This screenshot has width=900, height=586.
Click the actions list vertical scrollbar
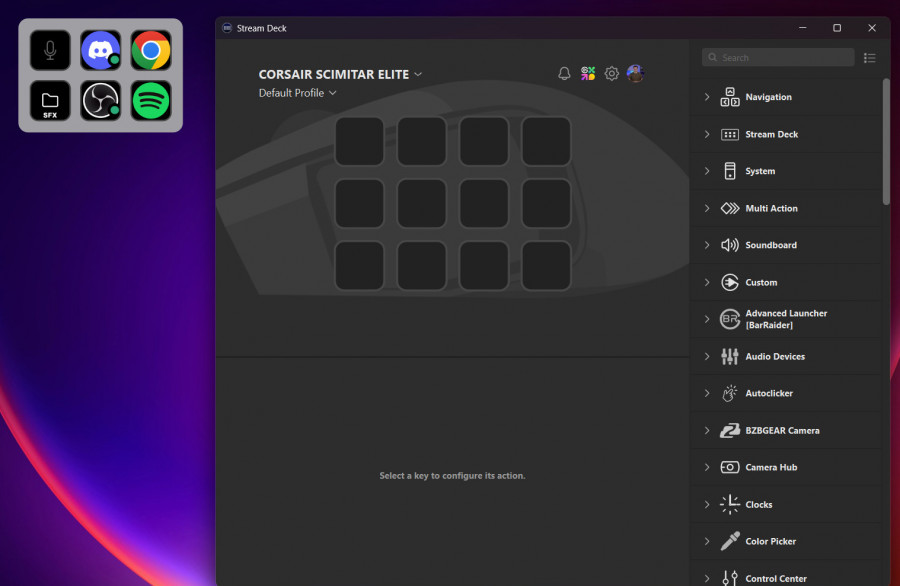(886, 140)
